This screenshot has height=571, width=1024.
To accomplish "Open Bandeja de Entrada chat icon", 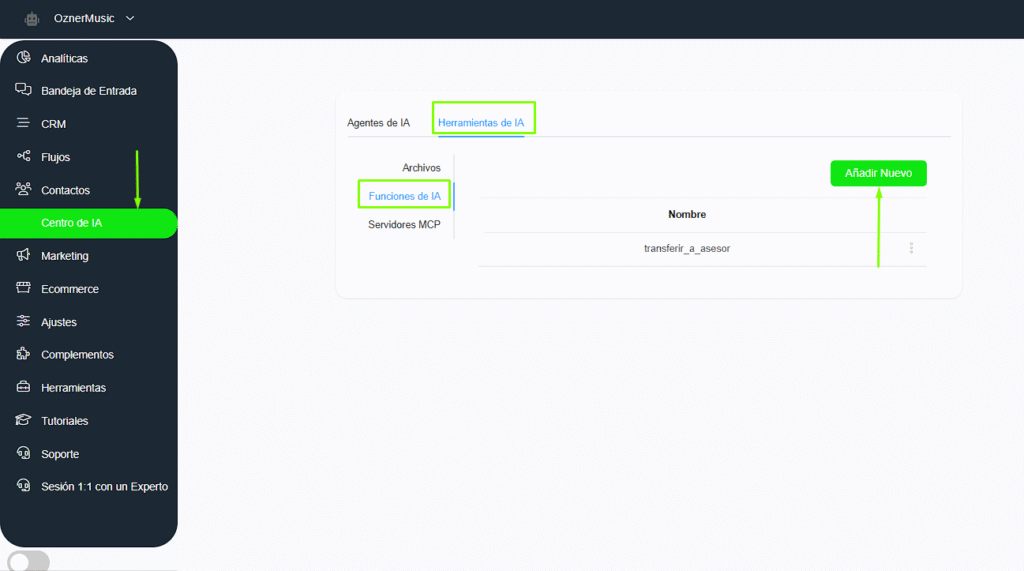I will [24, 90].
